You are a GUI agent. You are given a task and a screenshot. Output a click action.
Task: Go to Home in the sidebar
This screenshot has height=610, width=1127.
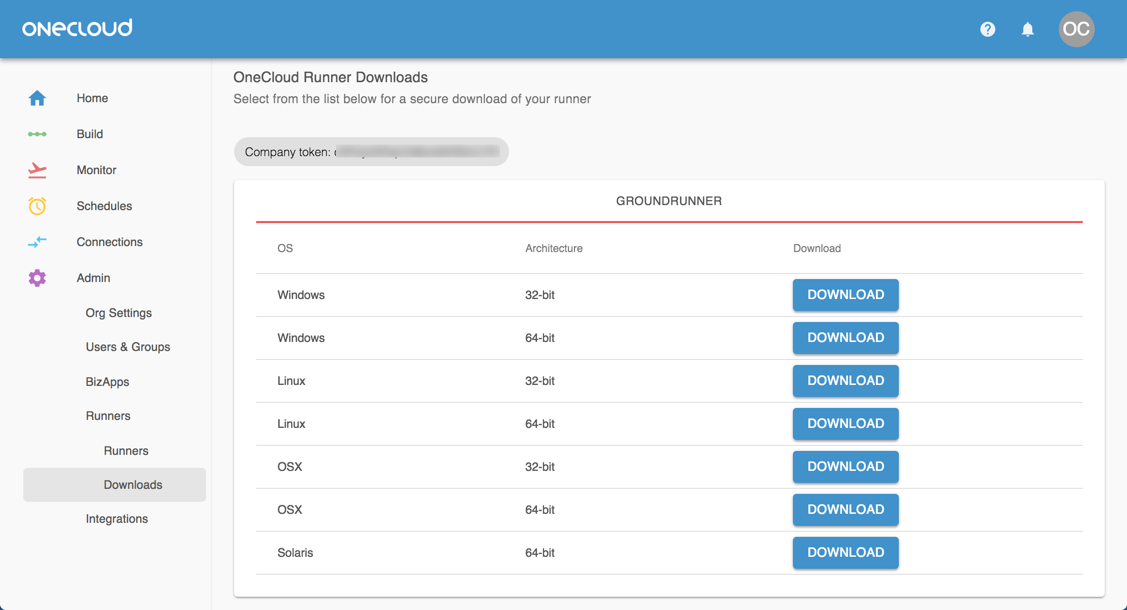(92, 98)
